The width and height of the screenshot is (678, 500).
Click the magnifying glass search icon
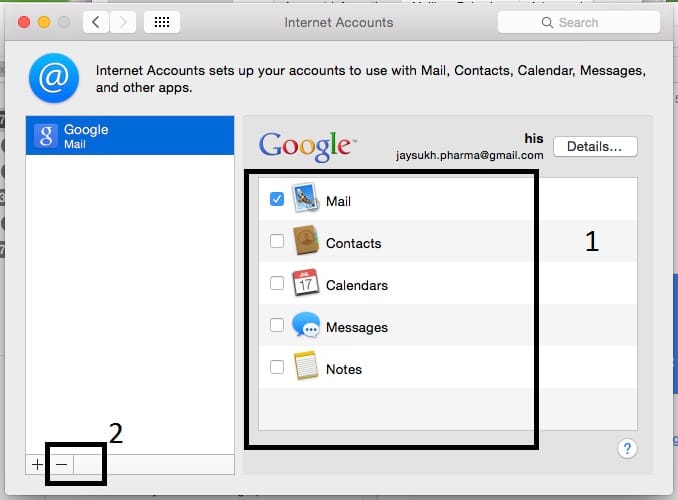pos(547,22)
